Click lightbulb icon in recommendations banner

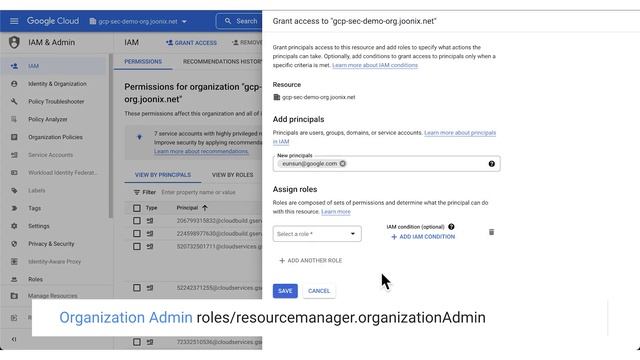click(x=140, y=137)
